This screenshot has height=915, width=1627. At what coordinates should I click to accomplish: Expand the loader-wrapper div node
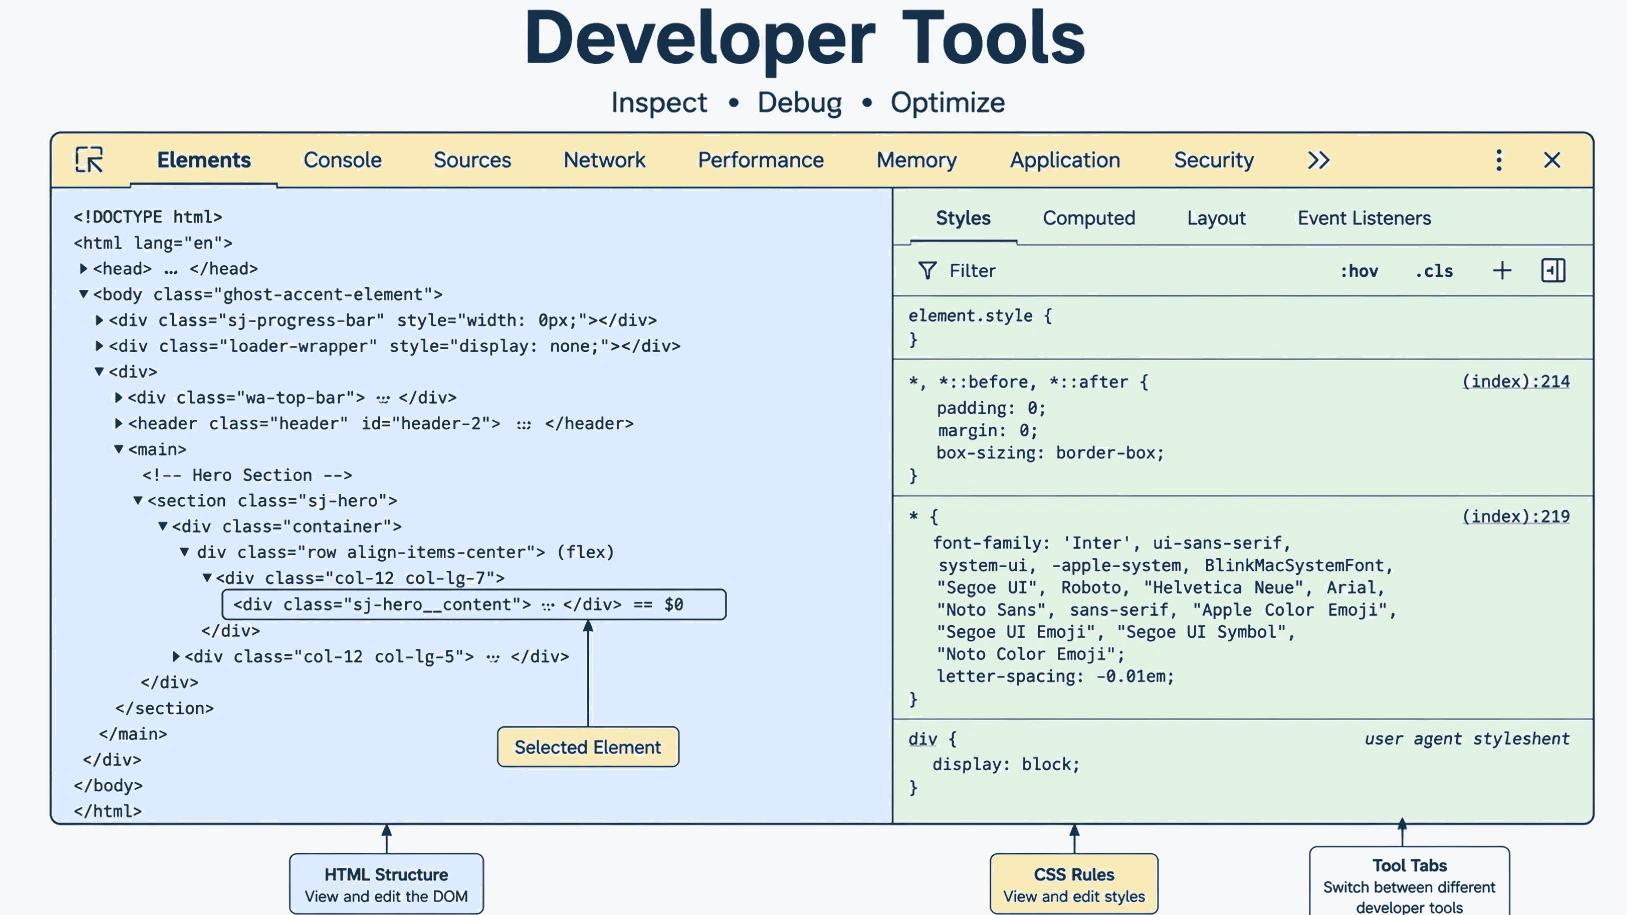point(99,346)
